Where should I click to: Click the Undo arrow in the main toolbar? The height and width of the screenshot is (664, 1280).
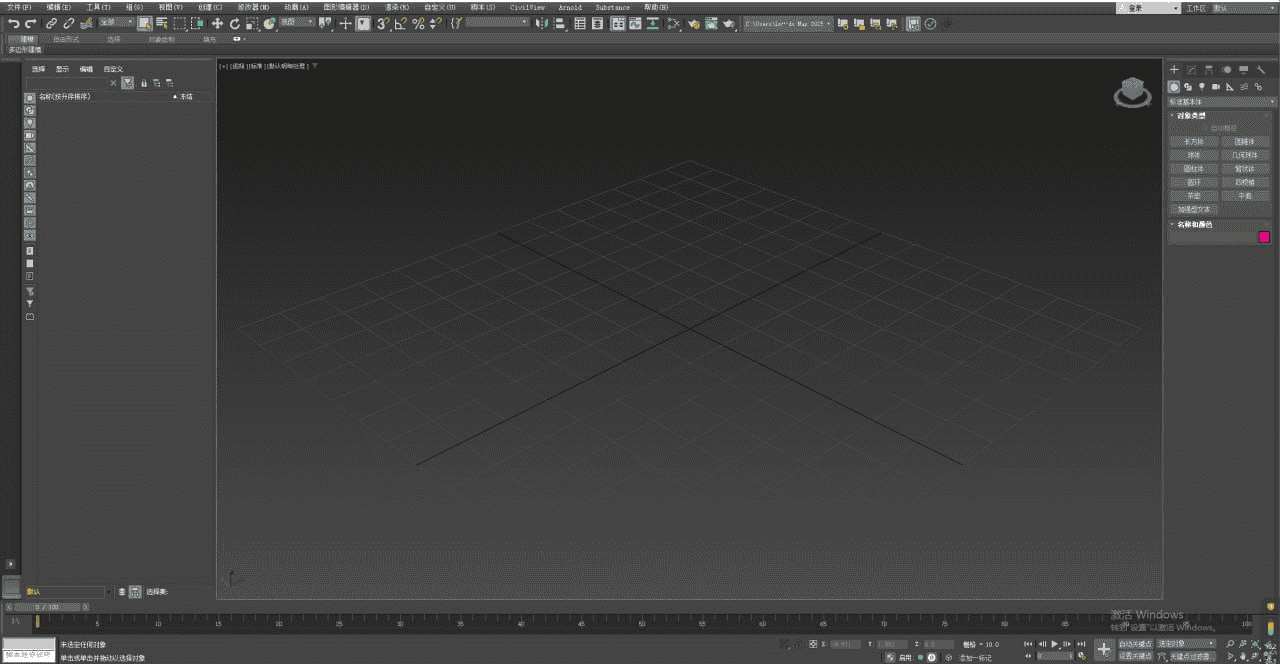click(x=13, y=23)
